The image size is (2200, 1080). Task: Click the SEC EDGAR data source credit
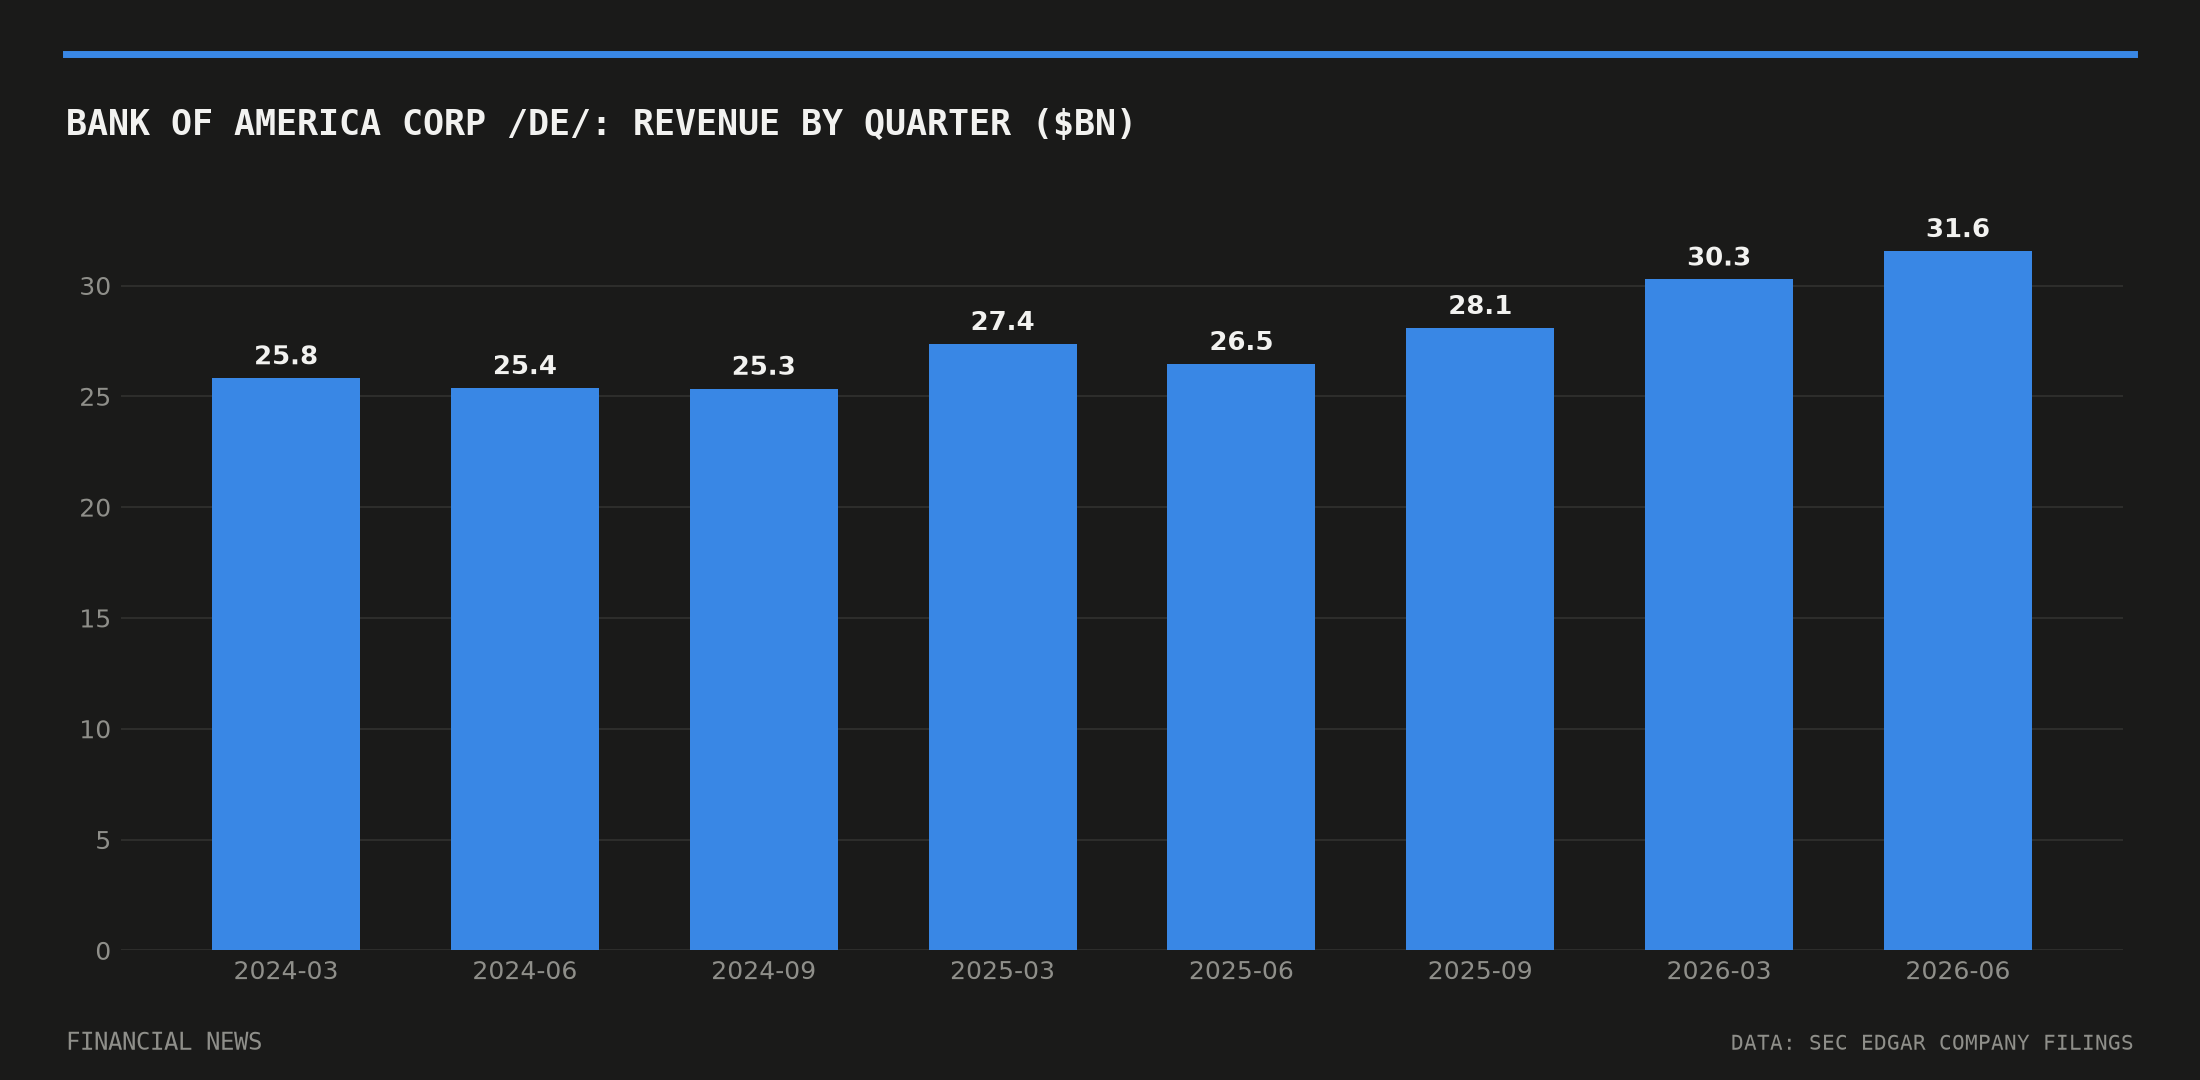[x=1932, y=1043]
